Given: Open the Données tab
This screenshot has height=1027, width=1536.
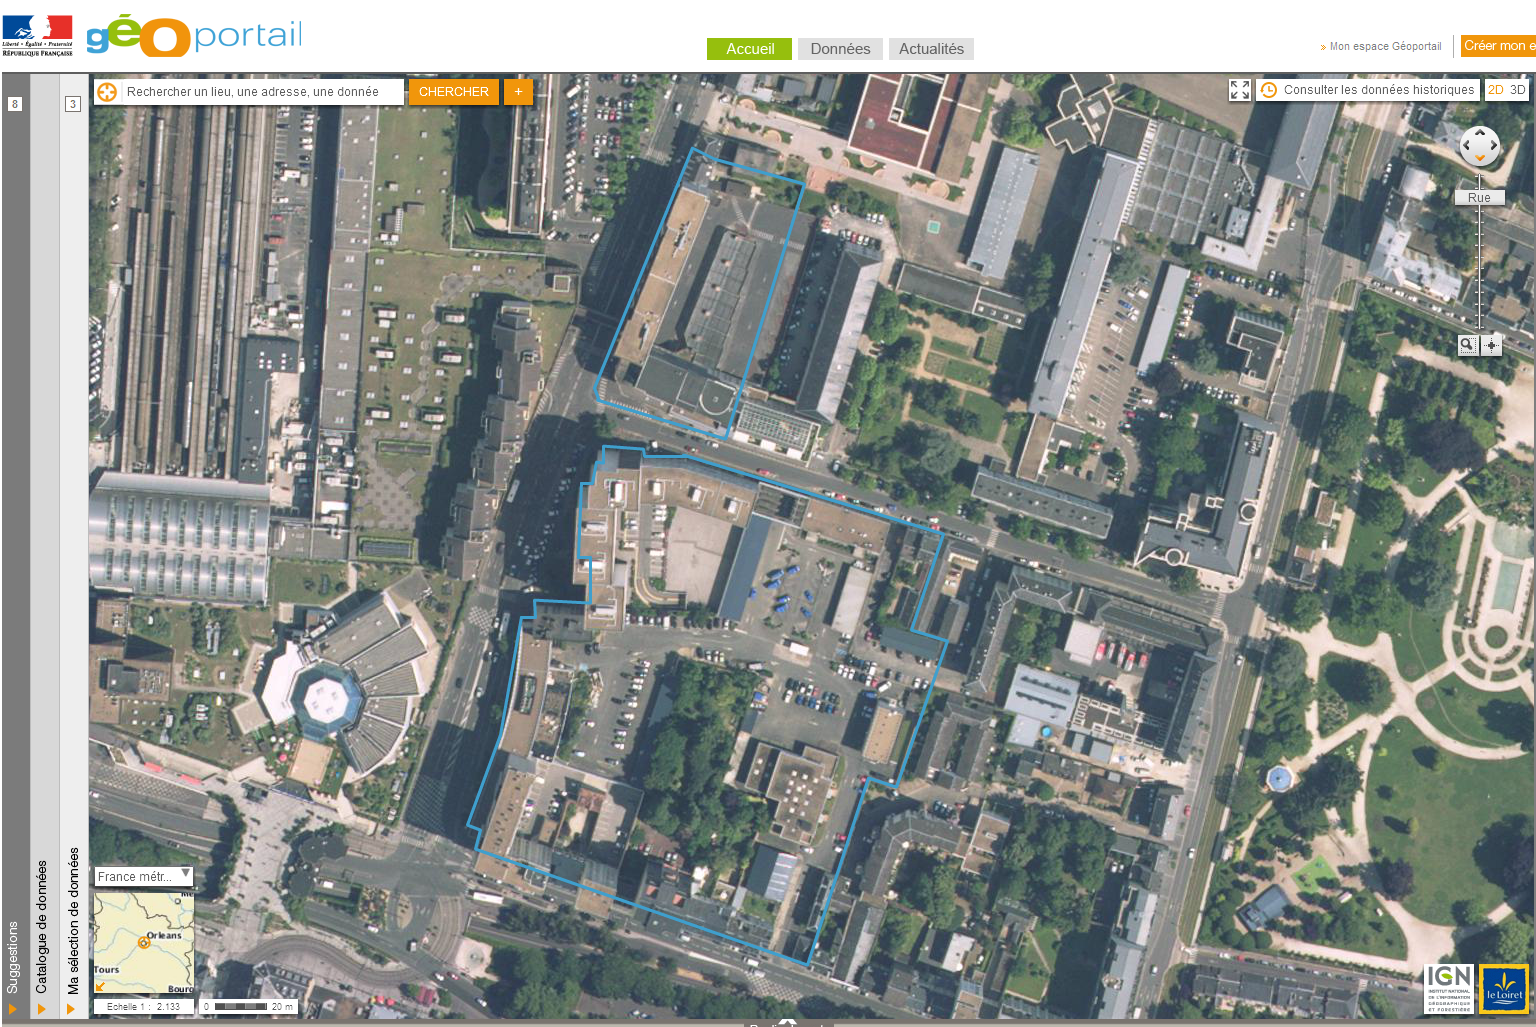Looking at the screenshot, I should [x=840, y=49].
